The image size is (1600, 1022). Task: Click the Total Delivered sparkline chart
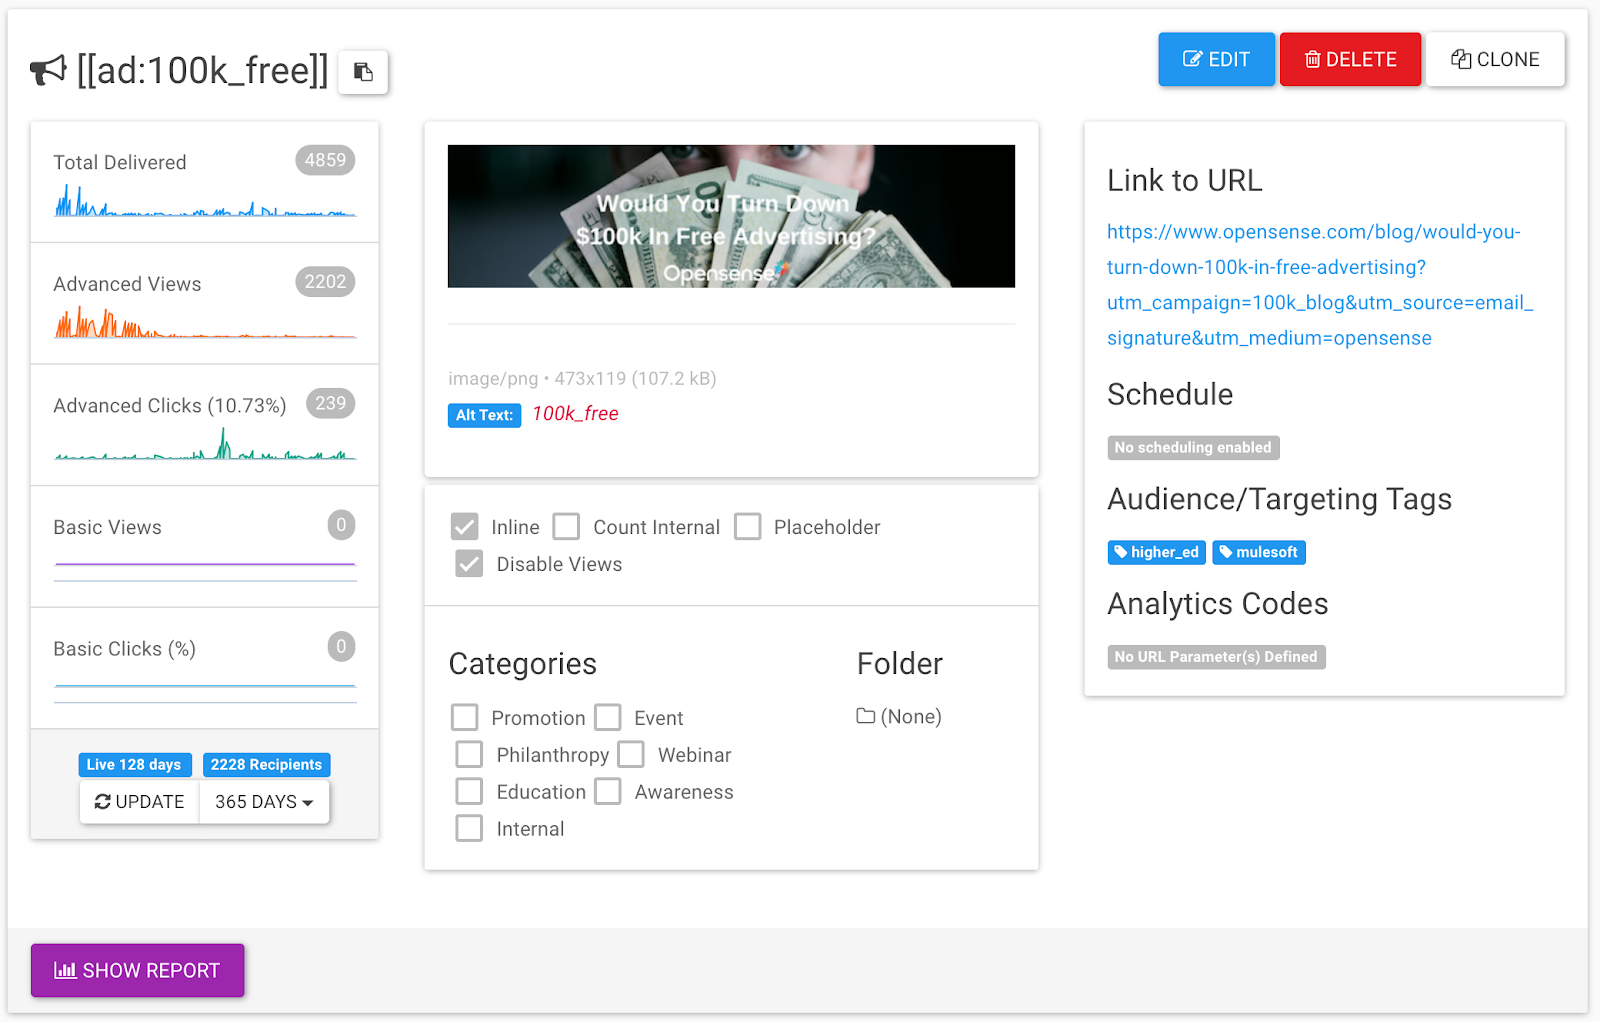[205, 201]
